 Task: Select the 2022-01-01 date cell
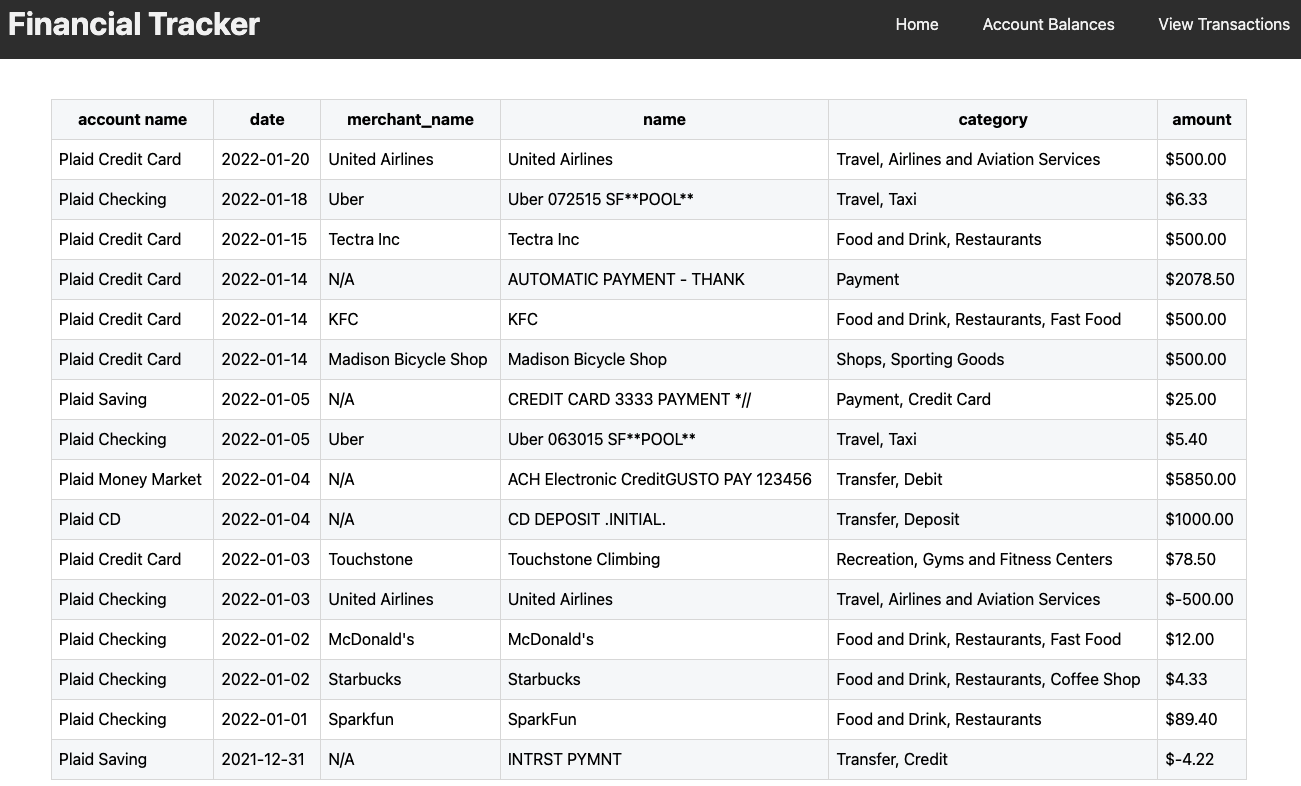pos(267,719)
